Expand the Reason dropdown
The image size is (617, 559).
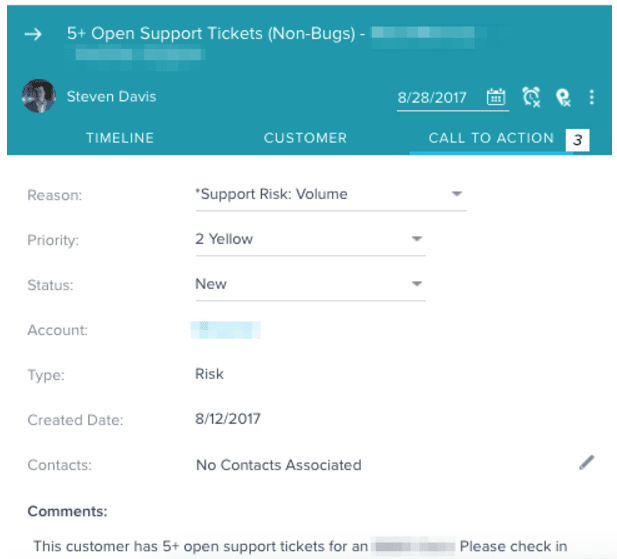point(456,194)
